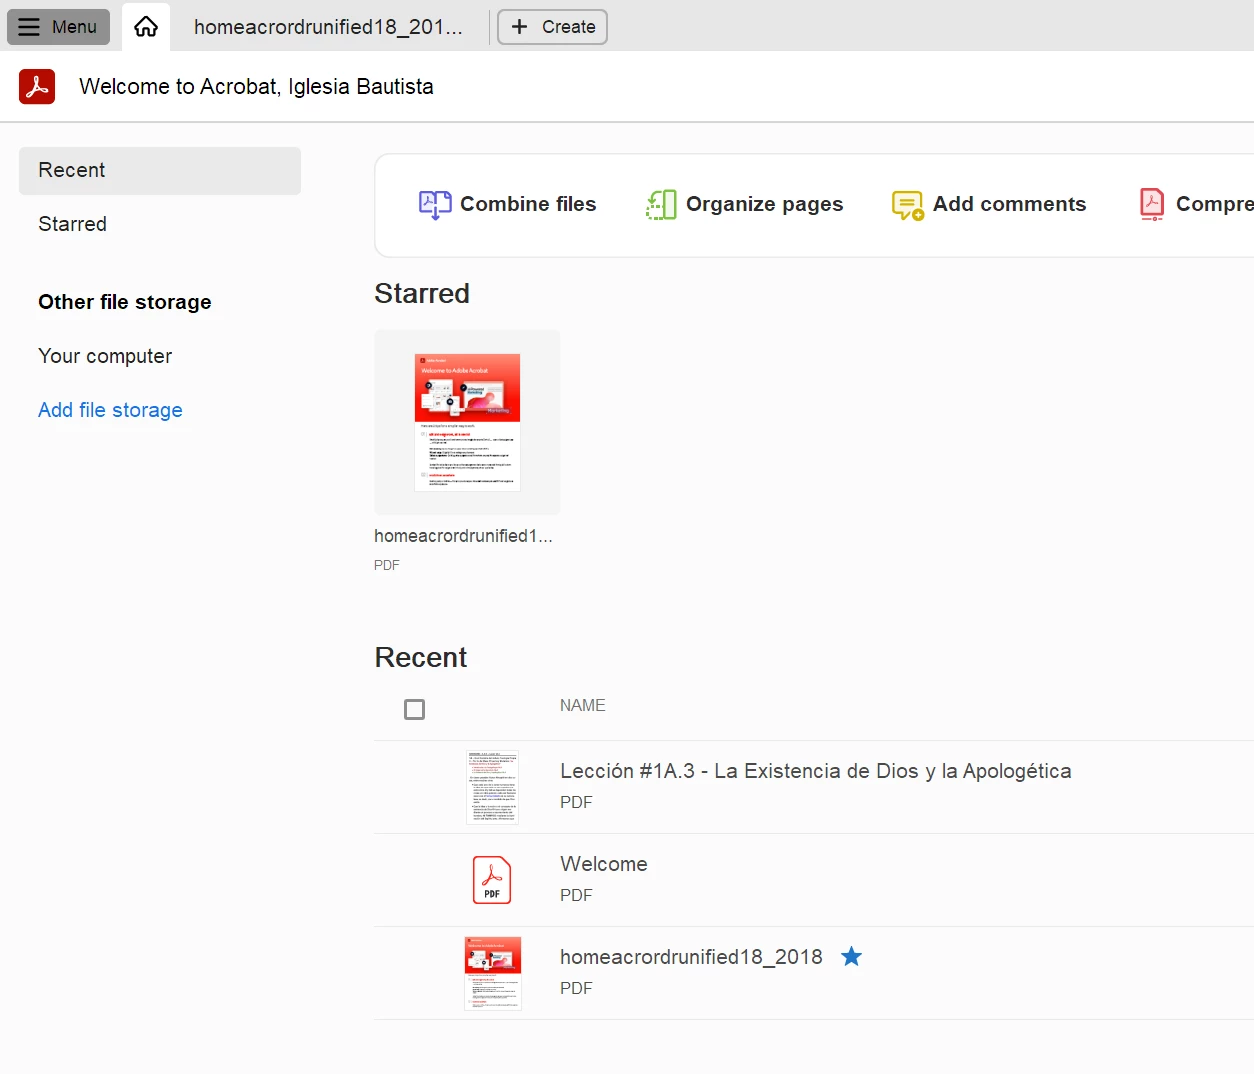Open the Add comments tool label
The image size is (1254, 1074).
click(1009, 204)
